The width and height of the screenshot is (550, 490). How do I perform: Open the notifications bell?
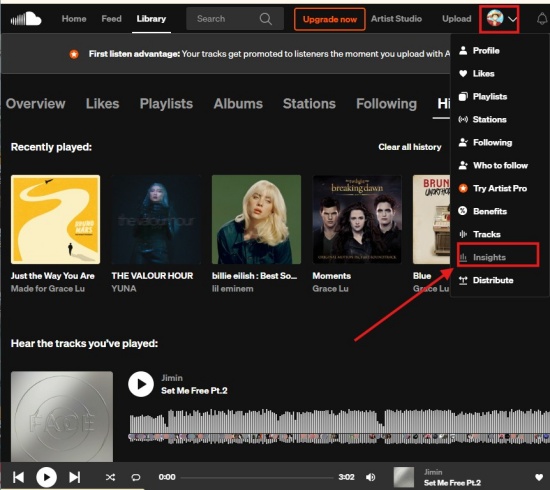click(542, 19)
